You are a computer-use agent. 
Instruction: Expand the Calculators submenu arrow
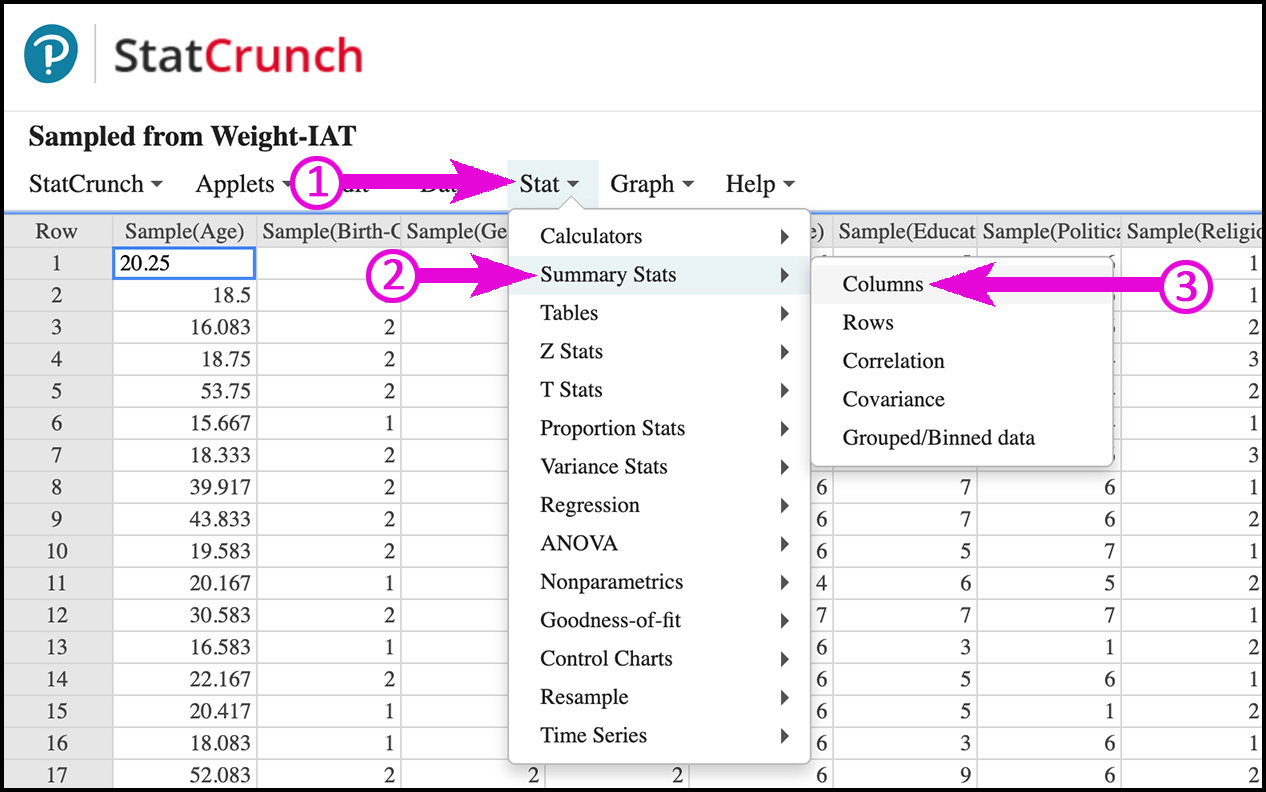(x=784, y=237)
